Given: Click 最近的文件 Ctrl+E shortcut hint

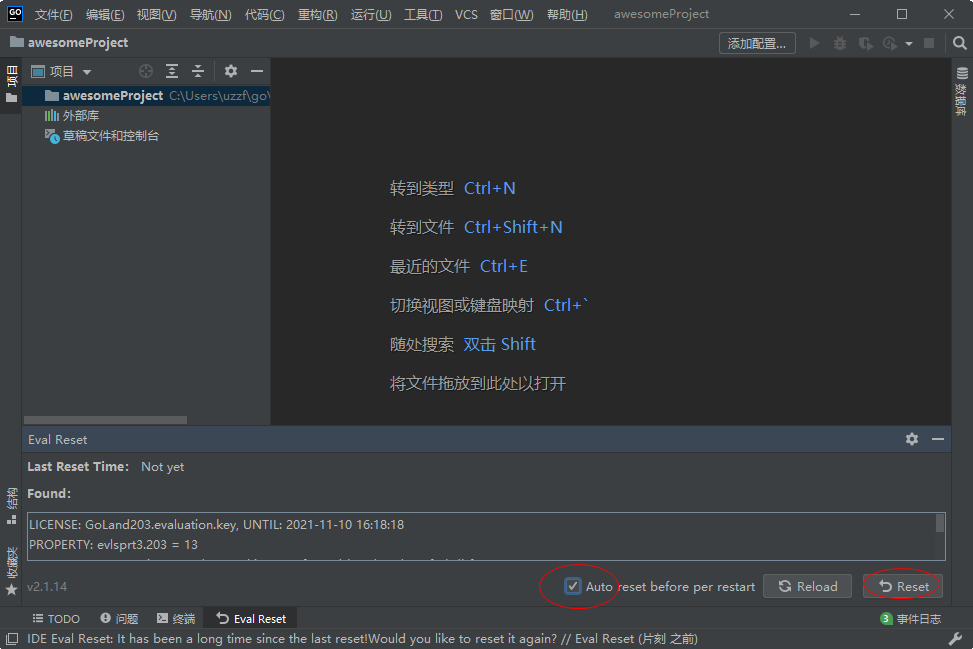Looking at the screenshot, I should pos(459,266).
